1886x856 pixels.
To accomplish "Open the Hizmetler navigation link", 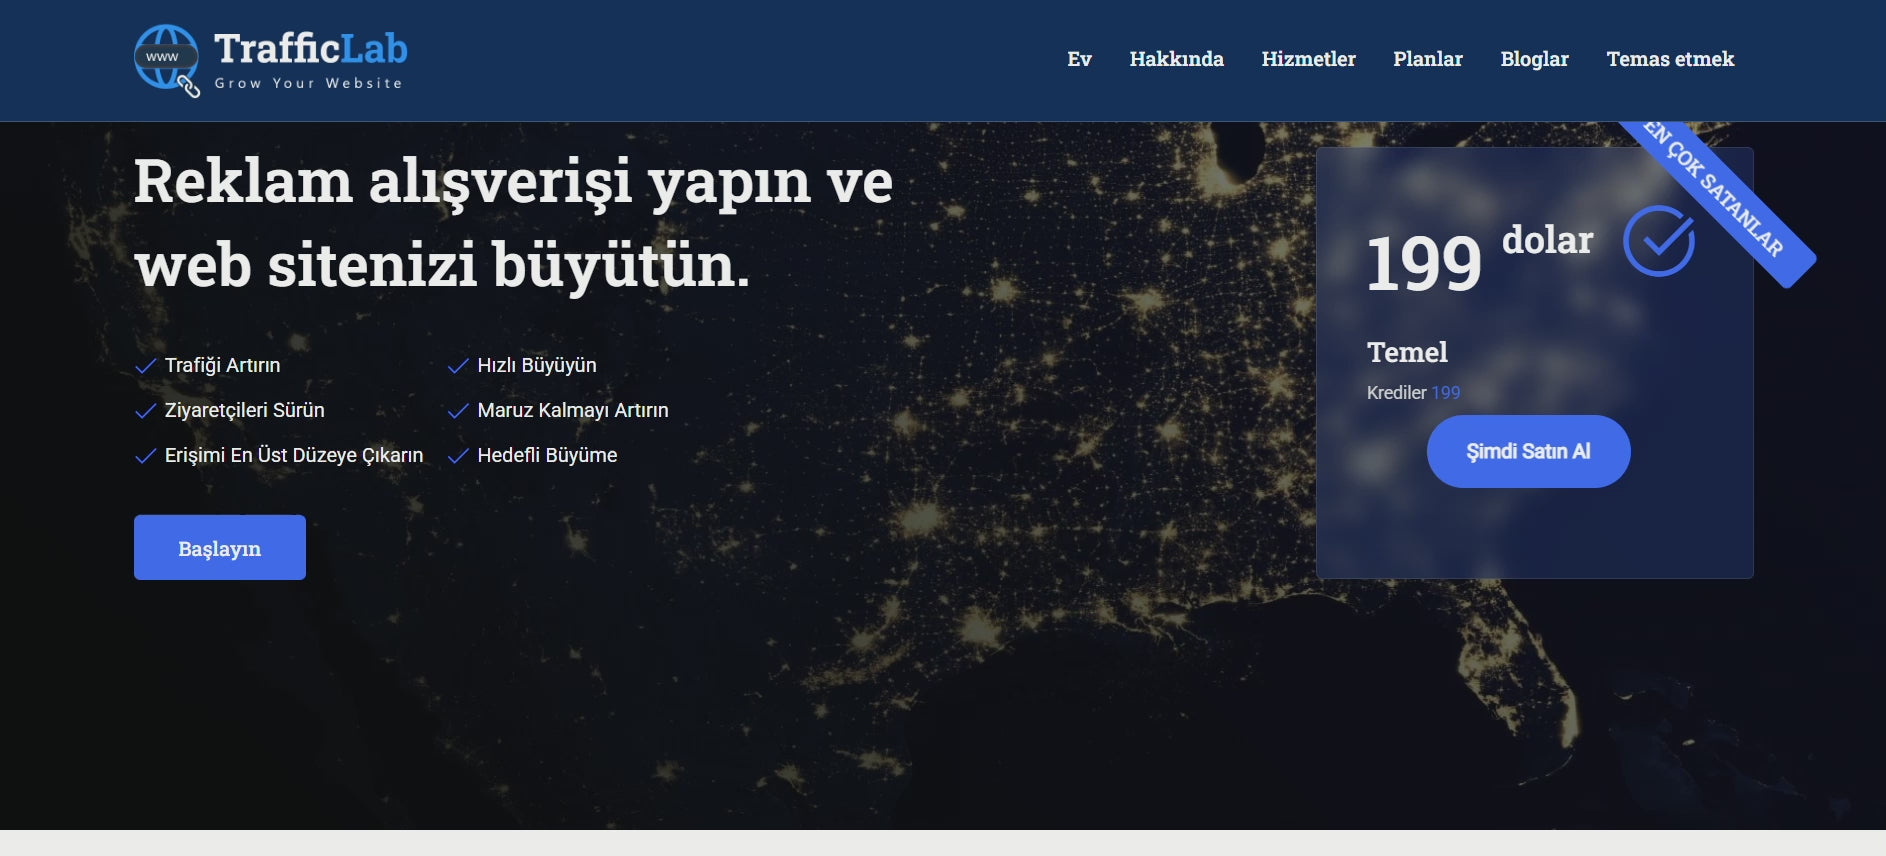I will pos(1308,59).
